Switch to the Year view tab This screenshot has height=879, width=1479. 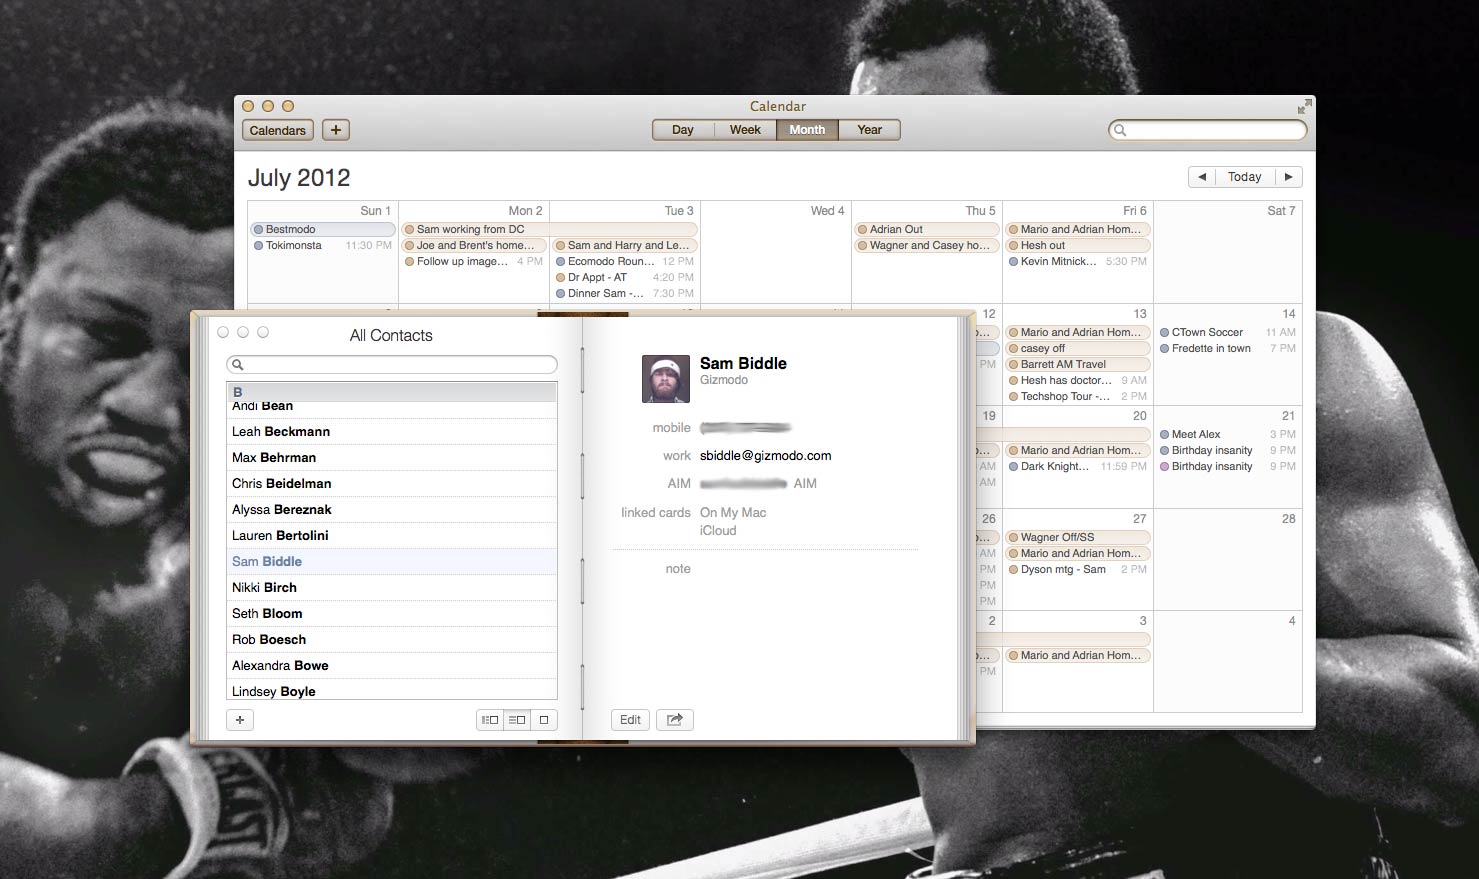pyautogui.click(x=869, y=130)
